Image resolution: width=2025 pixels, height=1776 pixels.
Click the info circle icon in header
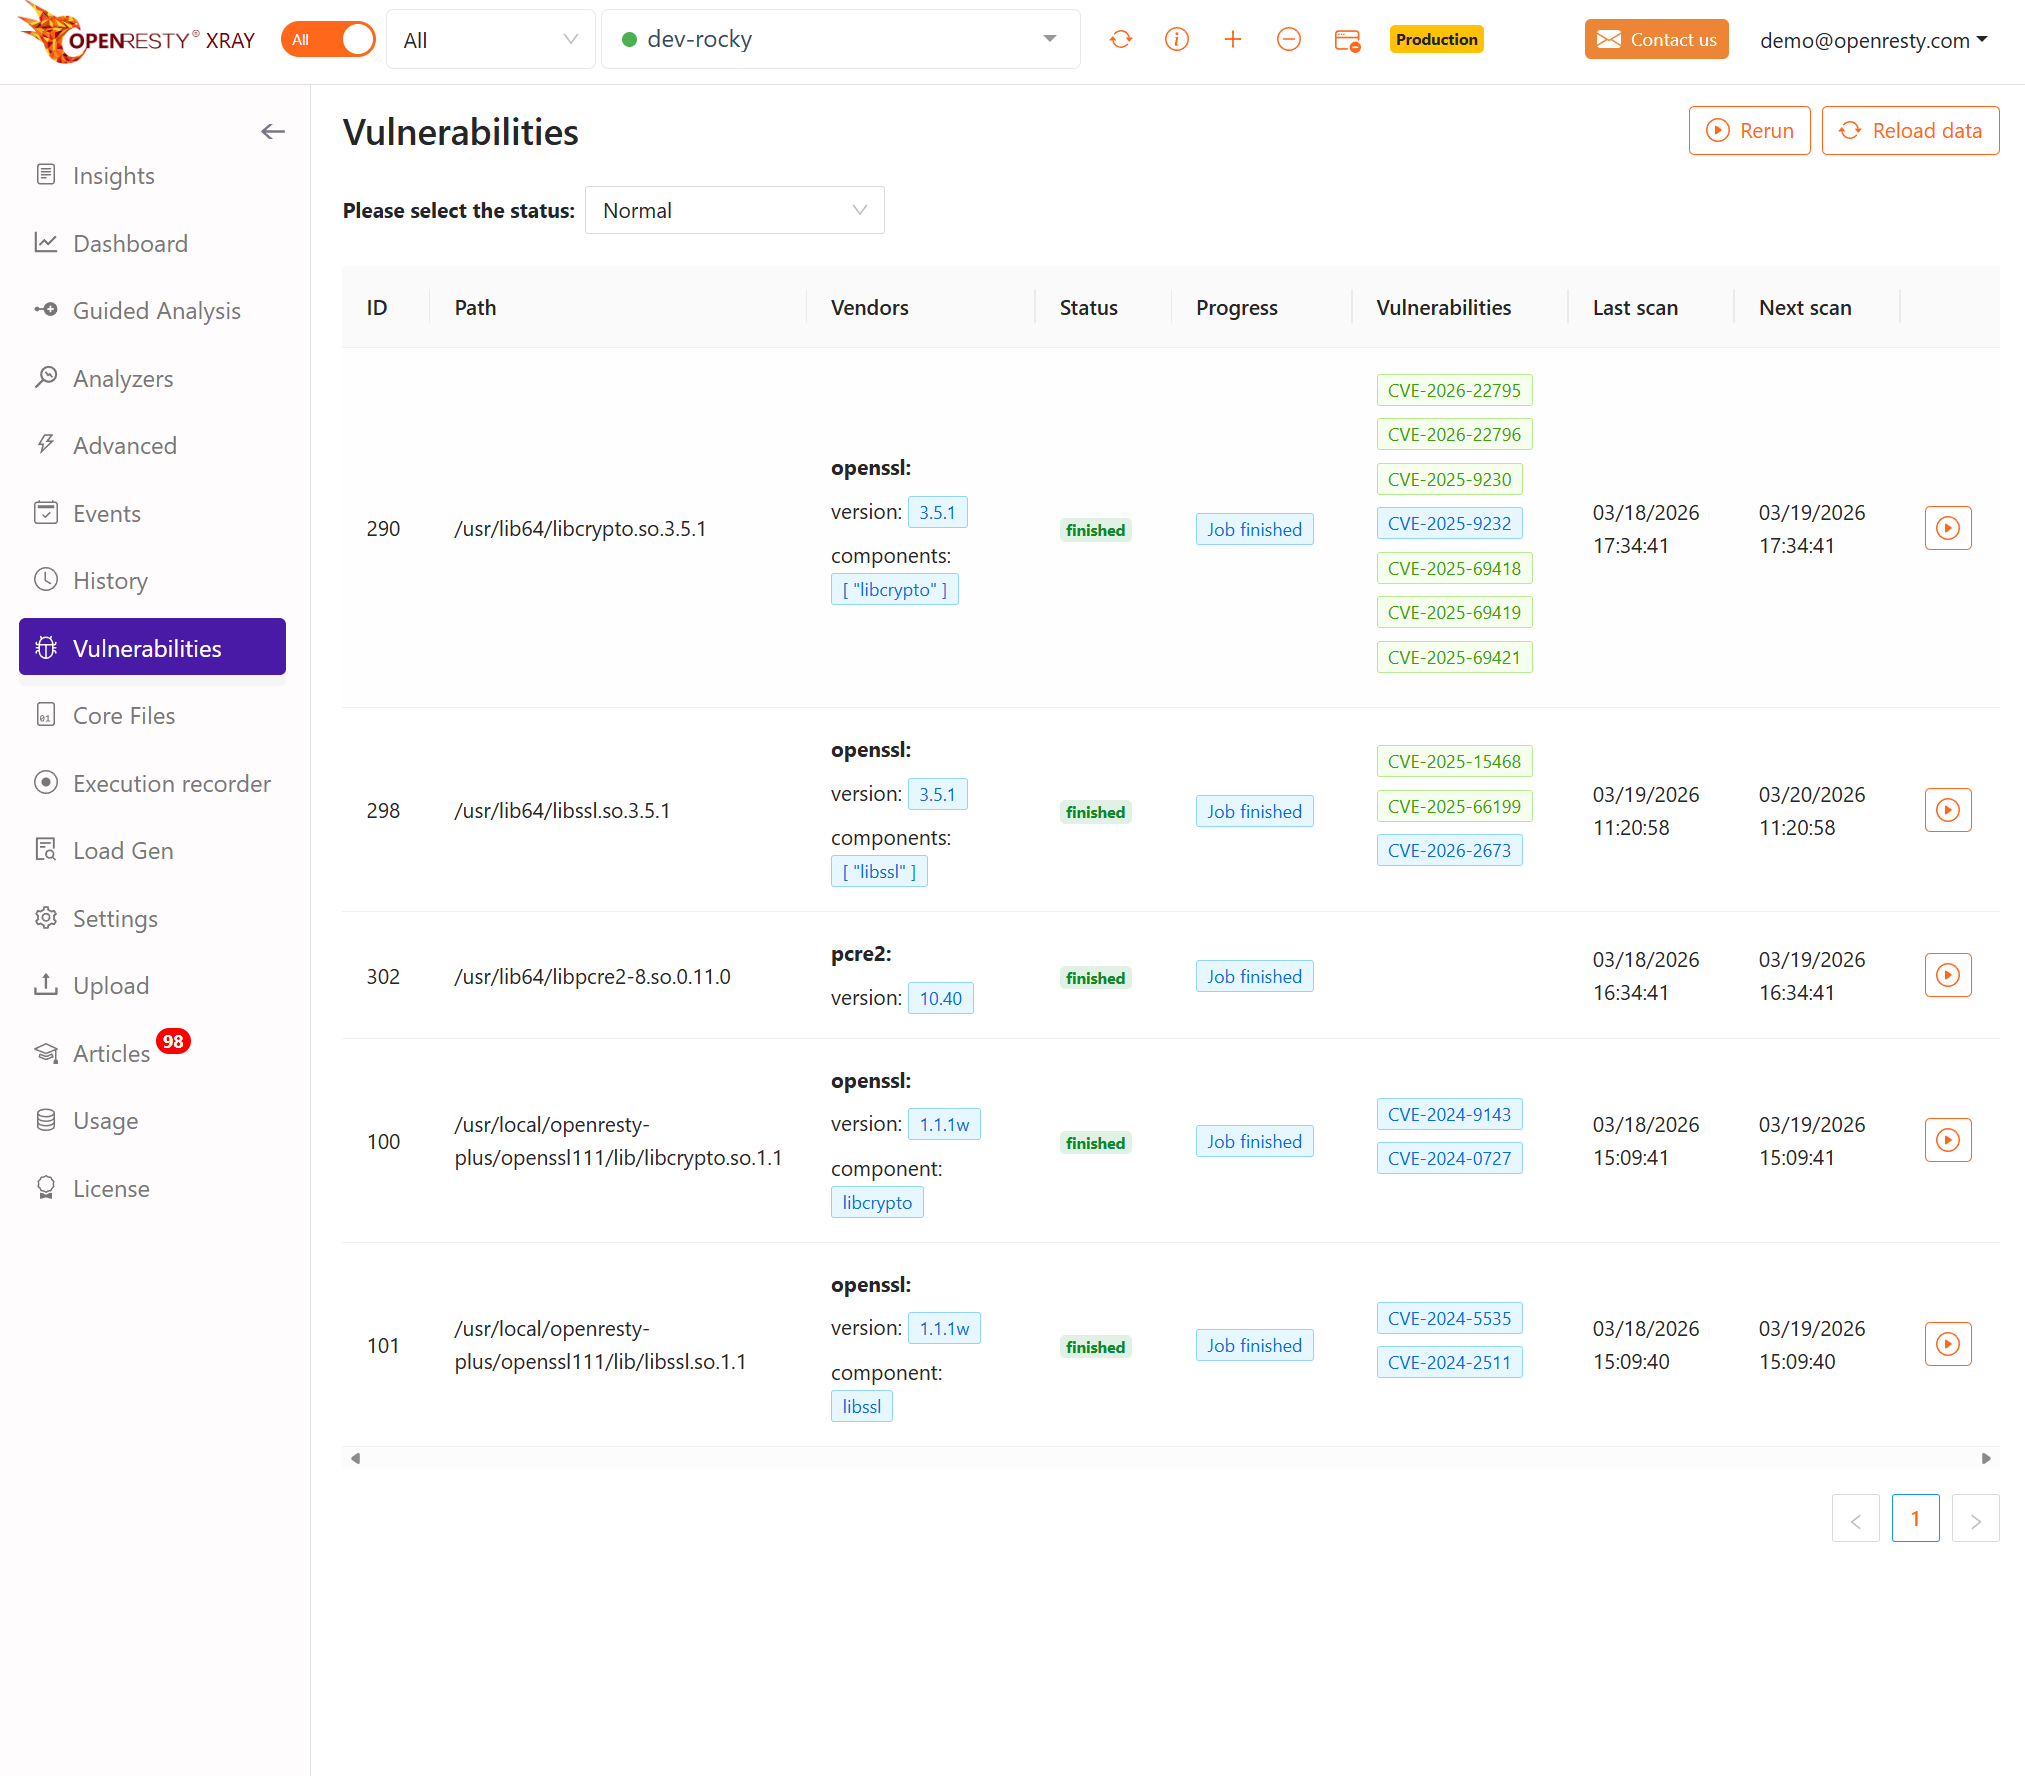pos(1176,40)
